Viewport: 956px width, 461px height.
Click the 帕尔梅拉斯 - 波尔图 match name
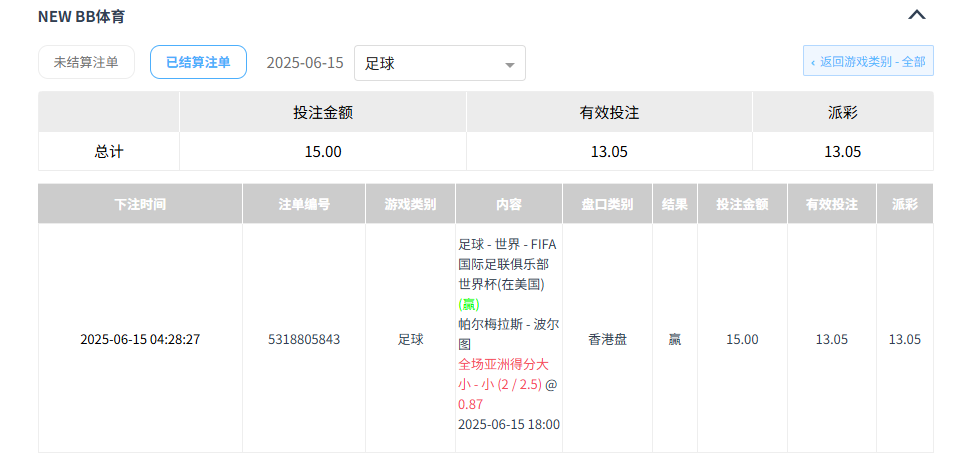tap(508, 334)
